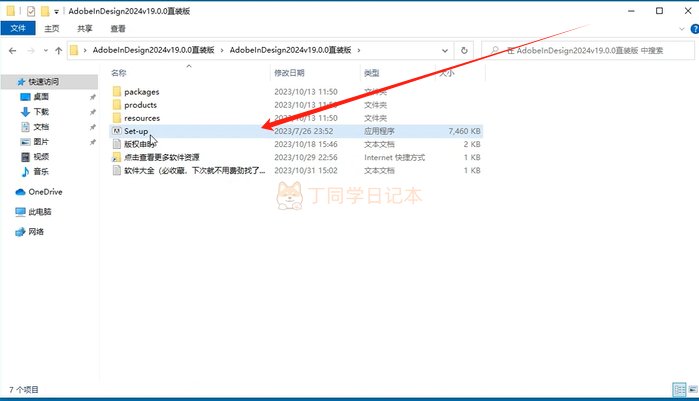Select the resources folder
This screenshot has width=699, height=401.
coord(142,118)
